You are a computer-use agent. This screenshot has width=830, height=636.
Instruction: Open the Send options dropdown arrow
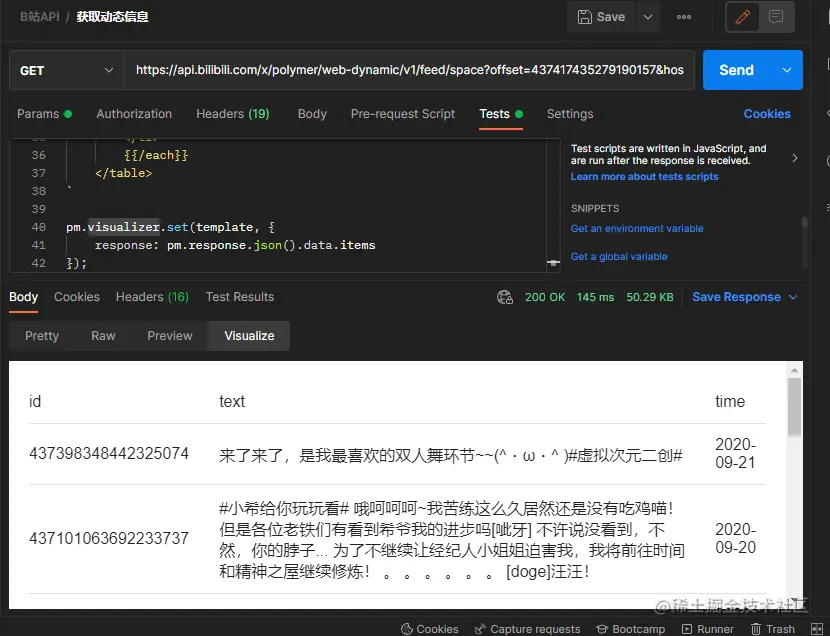pos(787,70)
